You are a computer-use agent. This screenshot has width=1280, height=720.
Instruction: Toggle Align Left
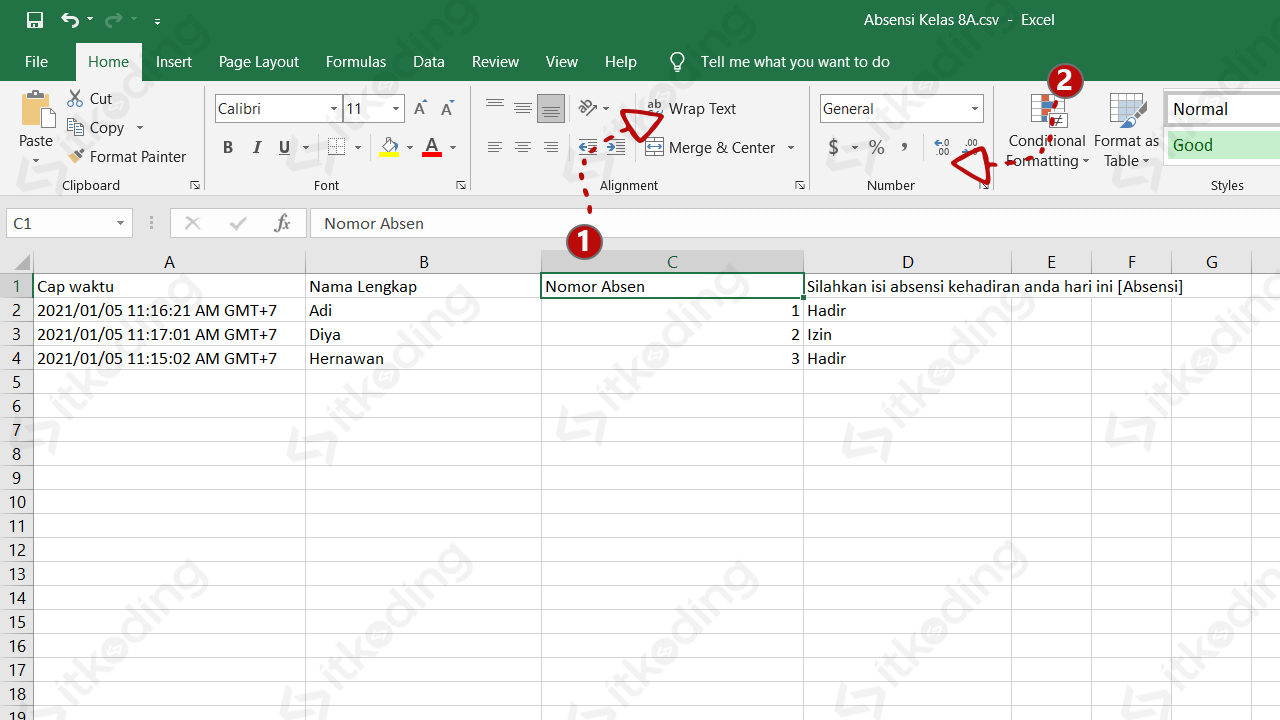tap(495, 148)
